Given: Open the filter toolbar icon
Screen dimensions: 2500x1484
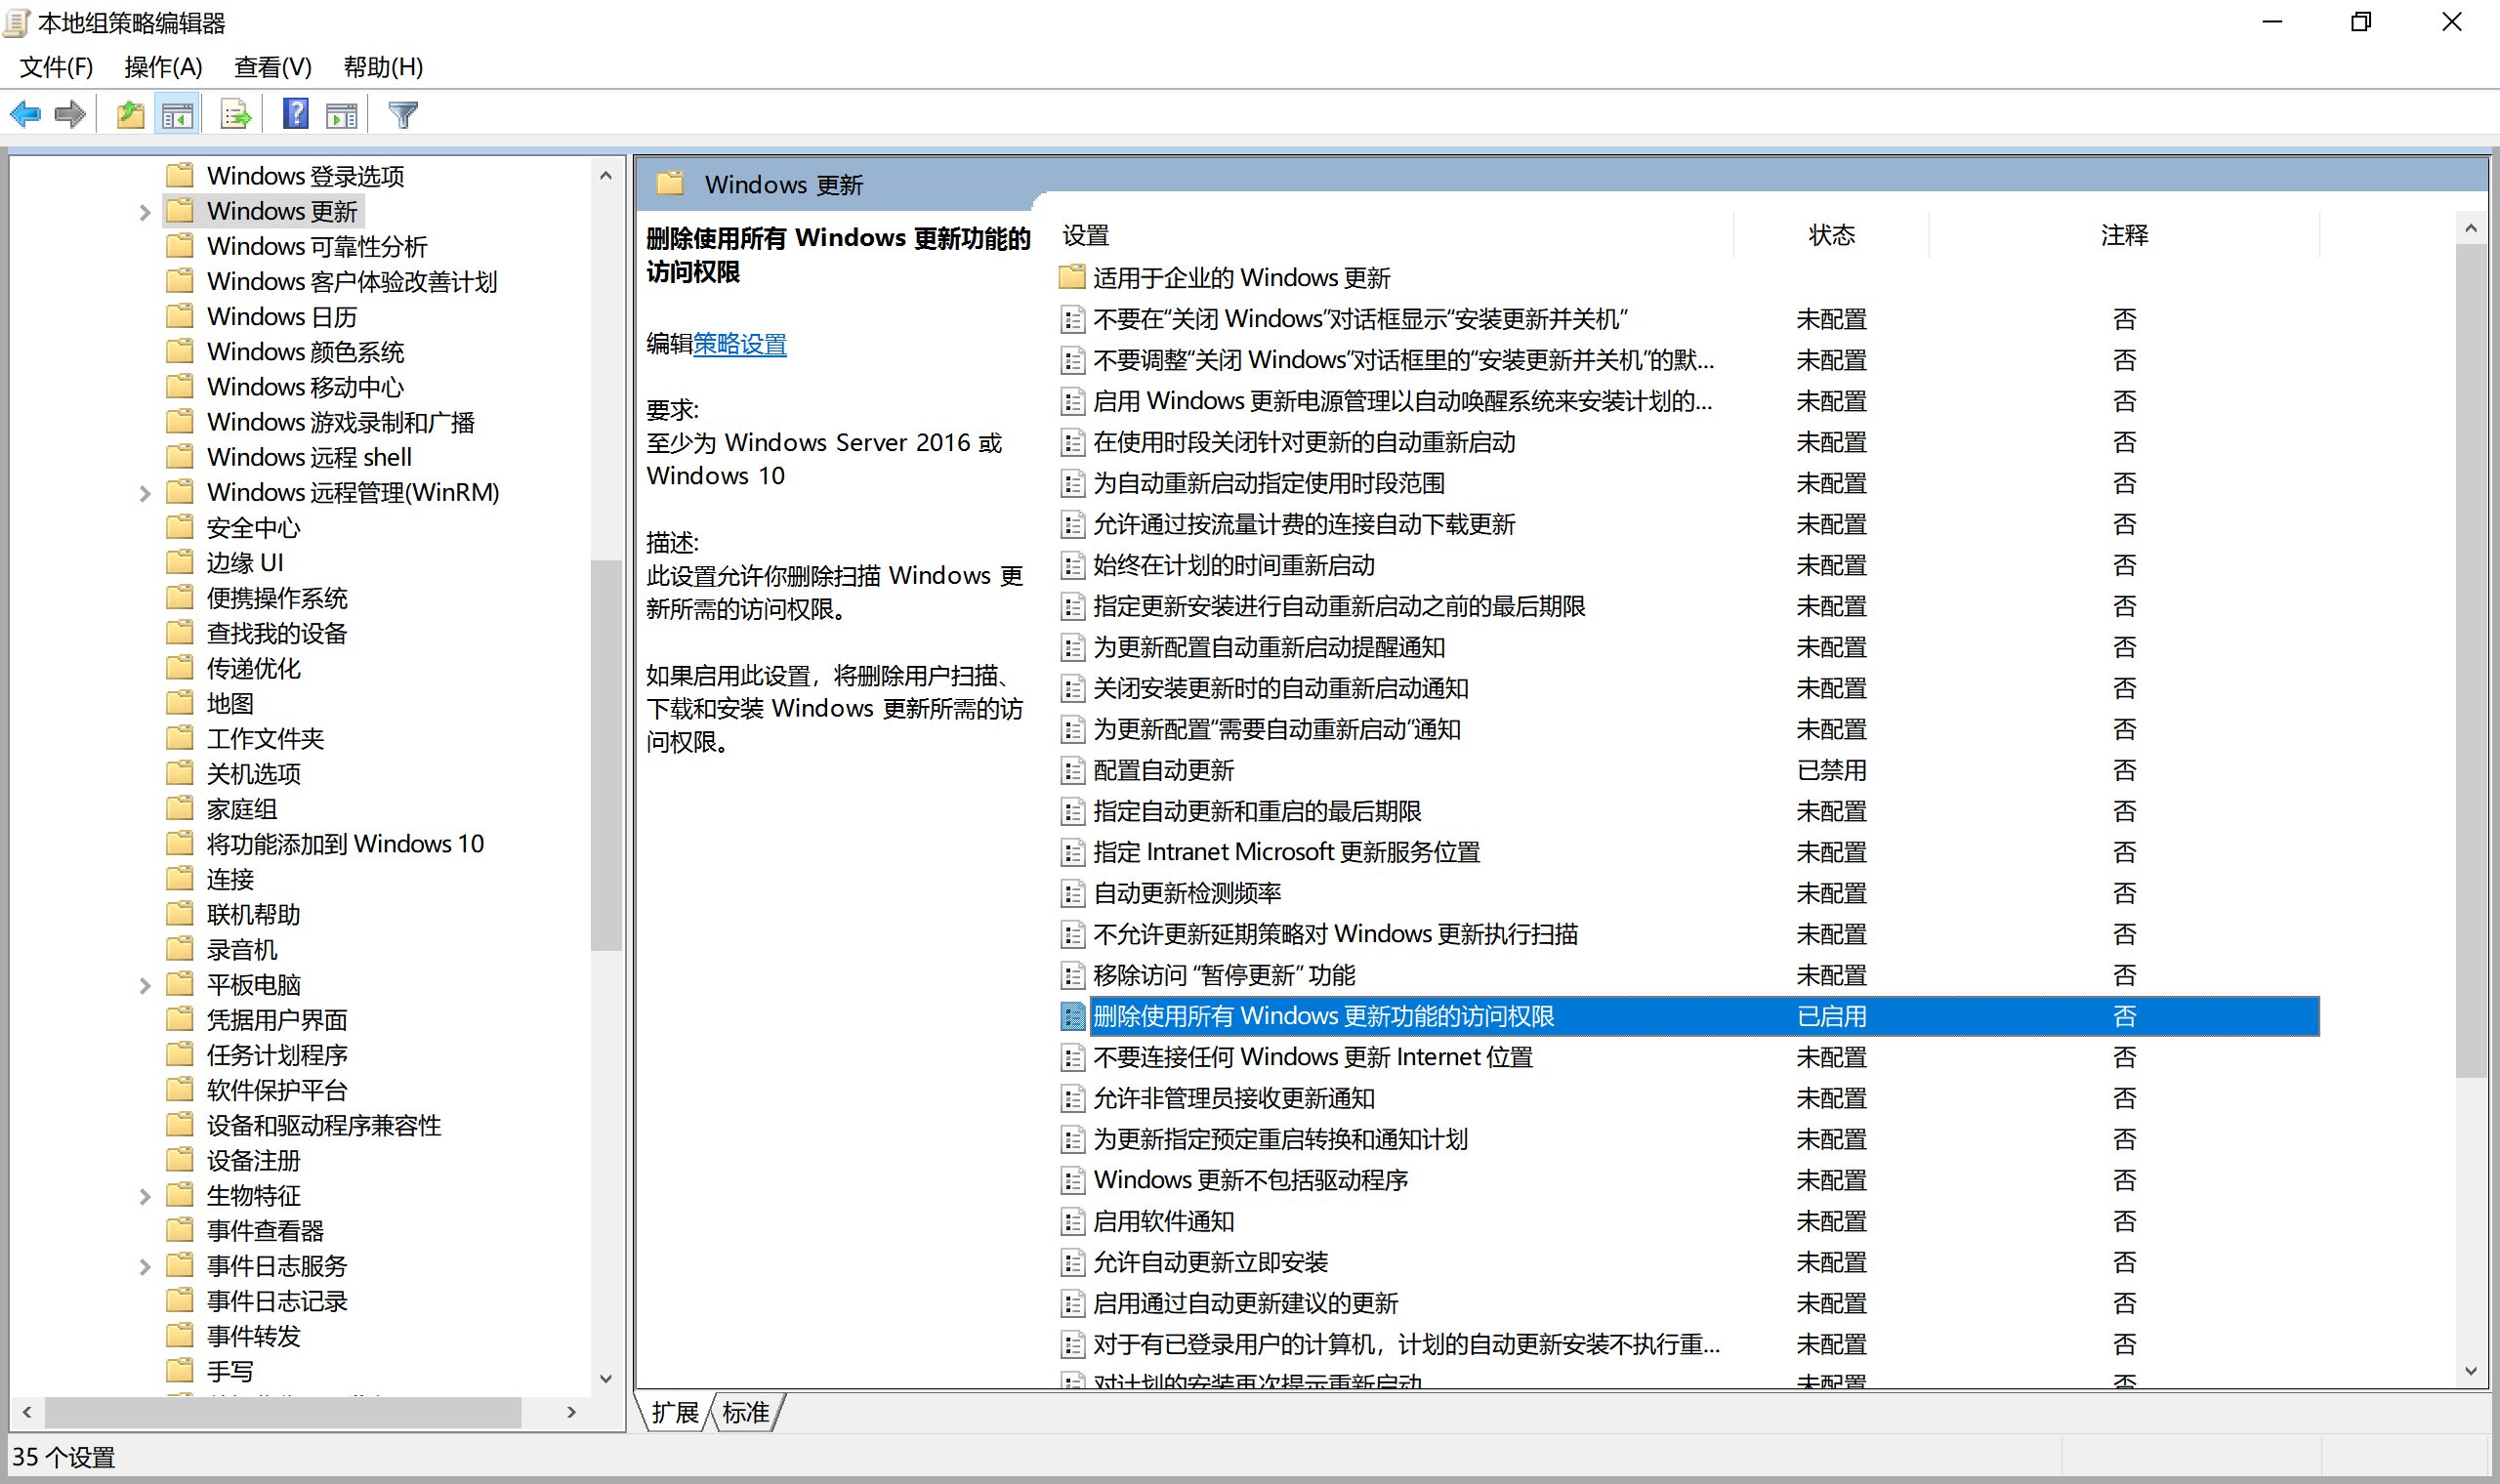Looking at the screenshot, I should click(402, 114).
